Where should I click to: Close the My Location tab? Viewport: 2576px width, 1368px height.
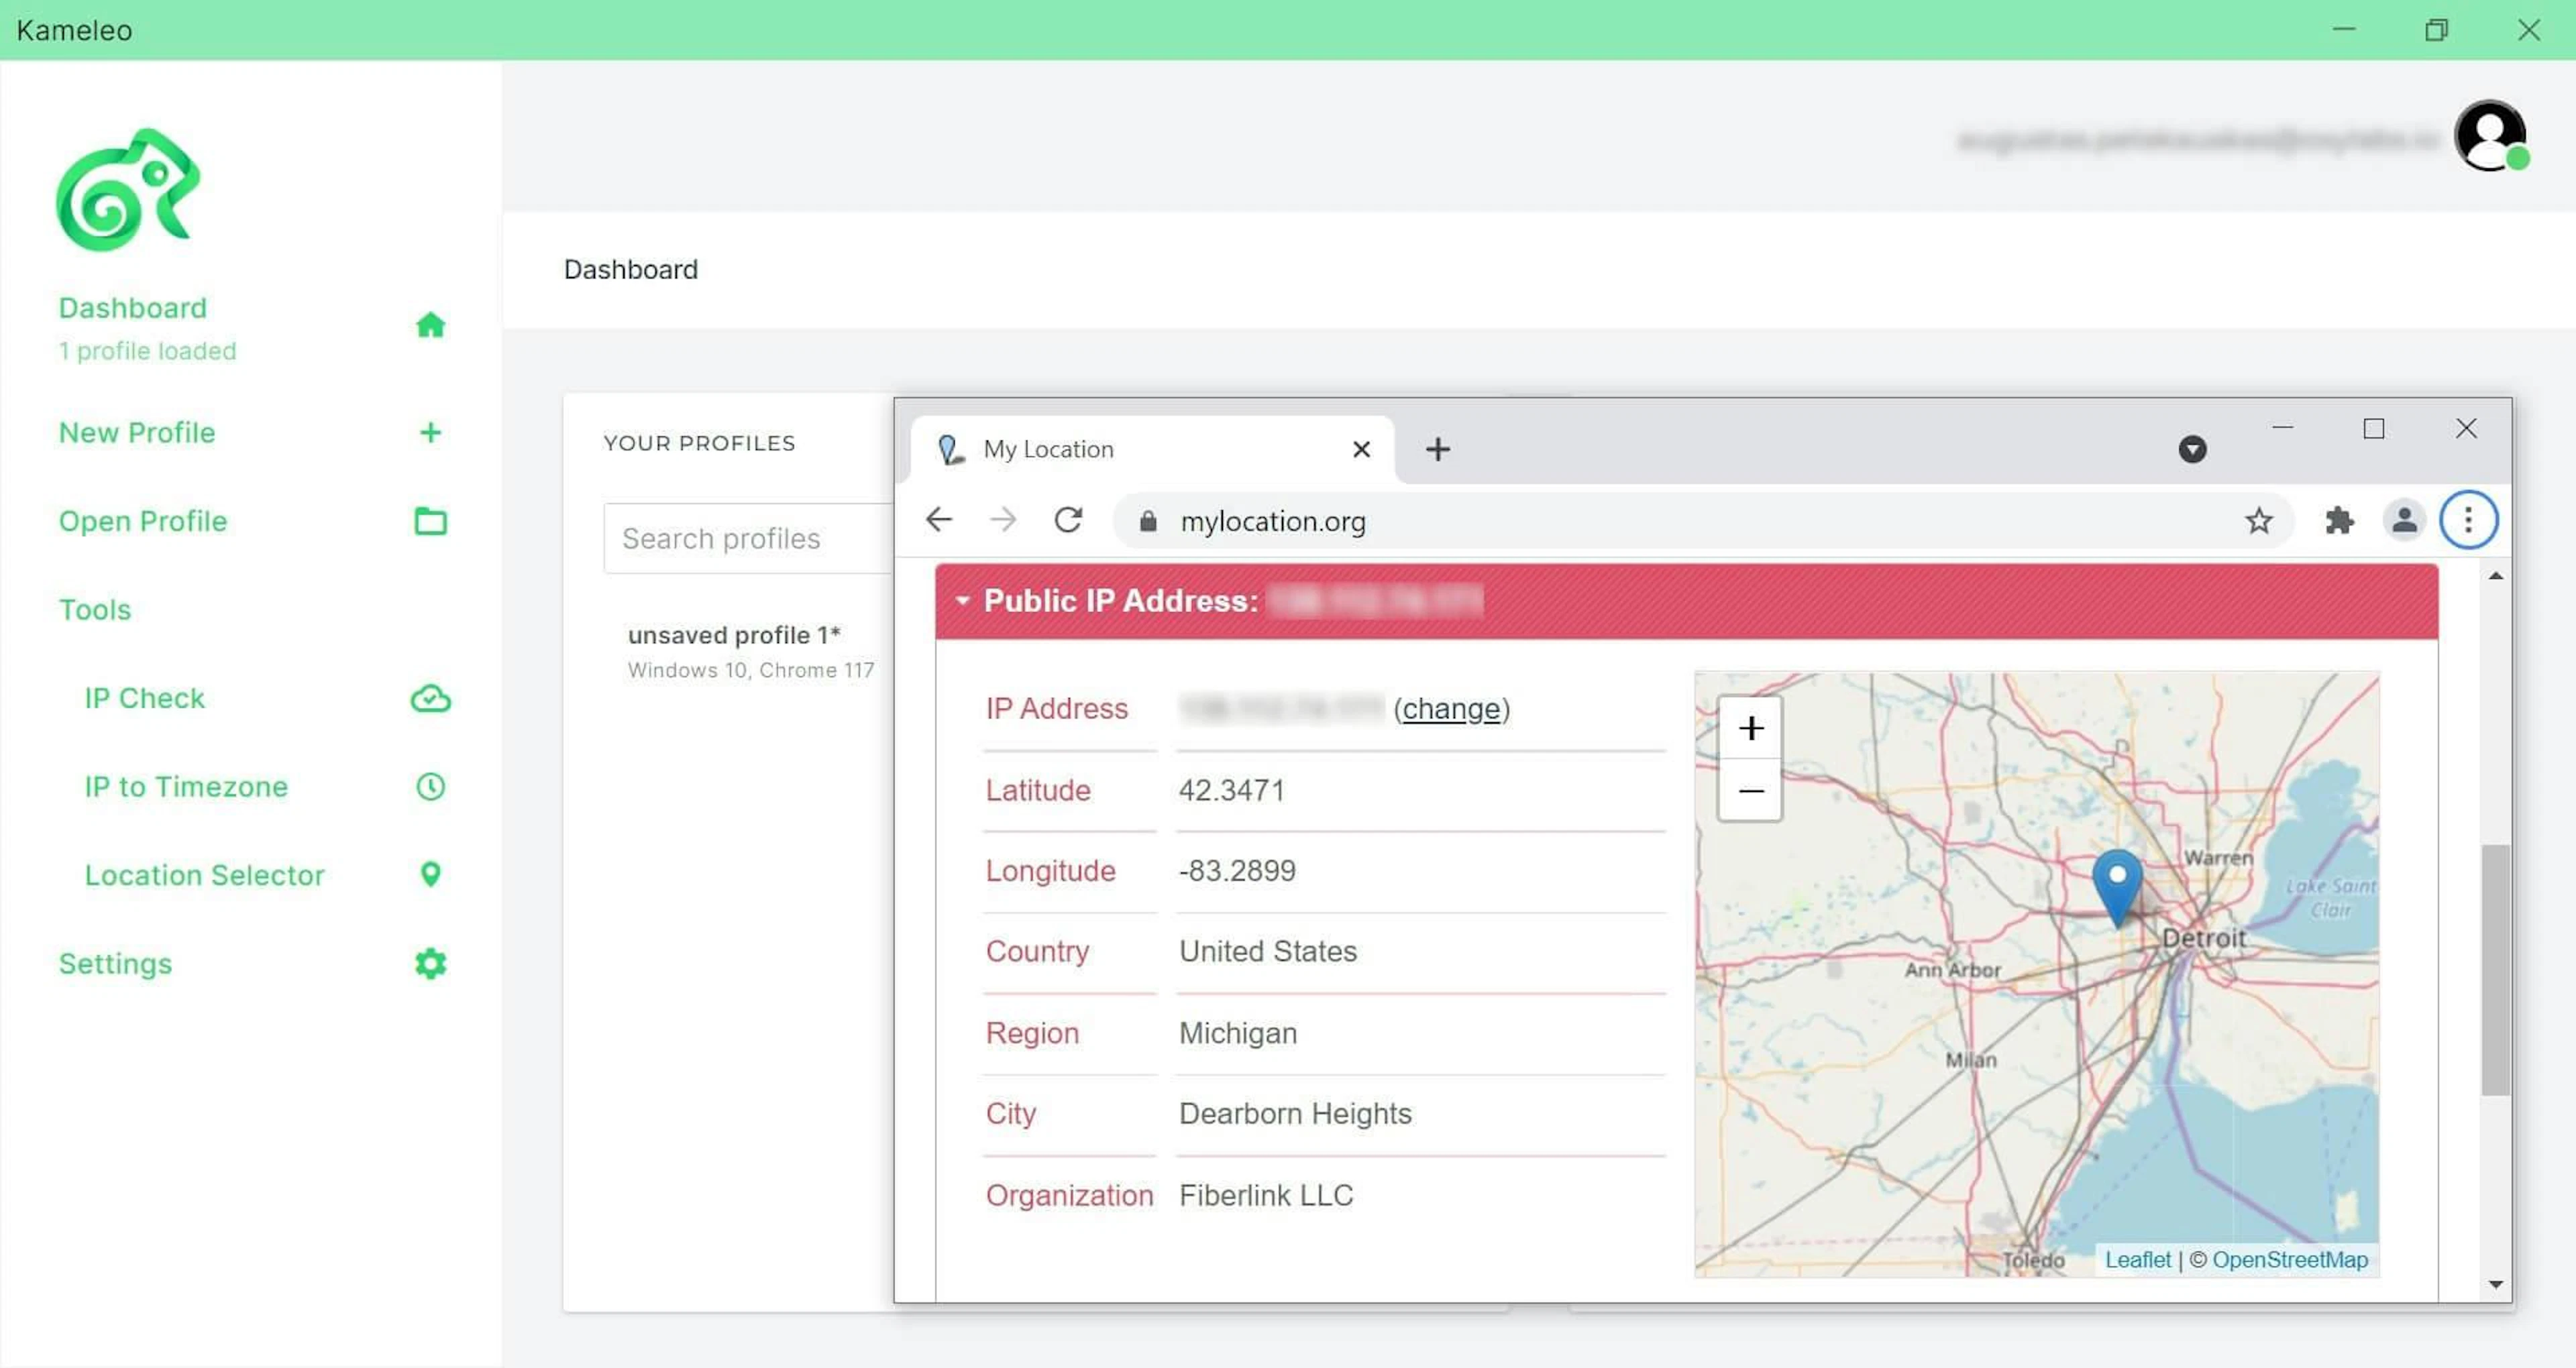(1361, 449)
